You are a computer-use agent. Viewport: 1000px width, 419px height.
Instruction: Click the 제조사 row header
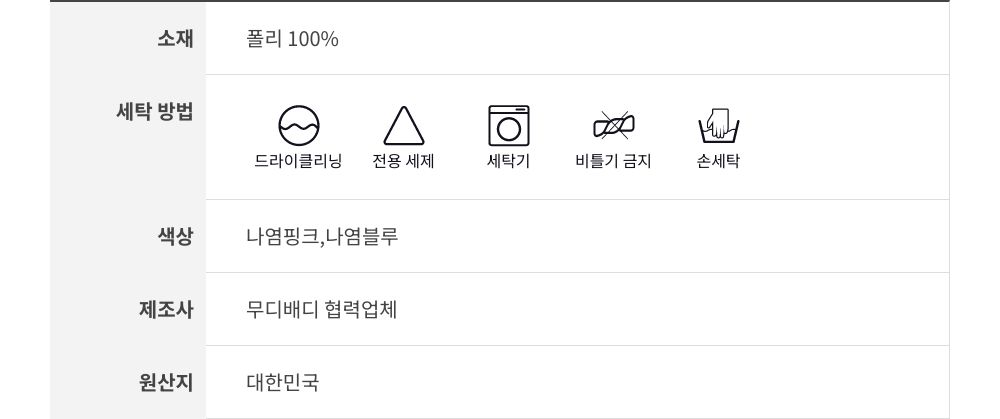[x=166, y=309]
